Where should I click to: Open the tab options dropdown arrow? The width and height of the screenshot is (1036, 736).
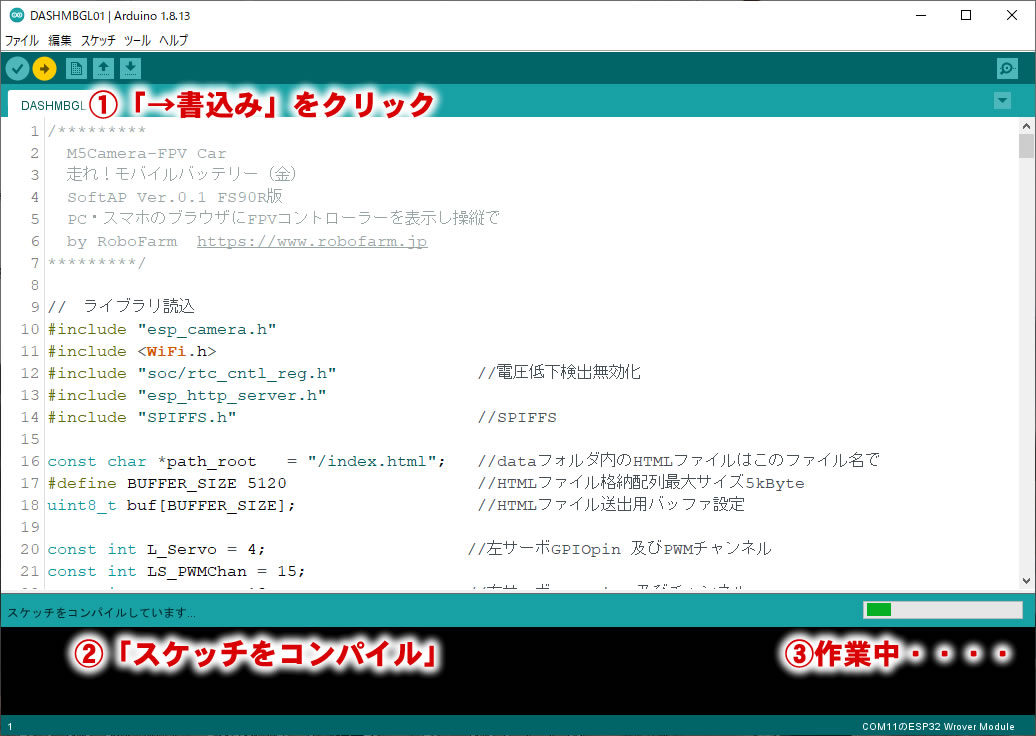click(x=1002, y=100)
